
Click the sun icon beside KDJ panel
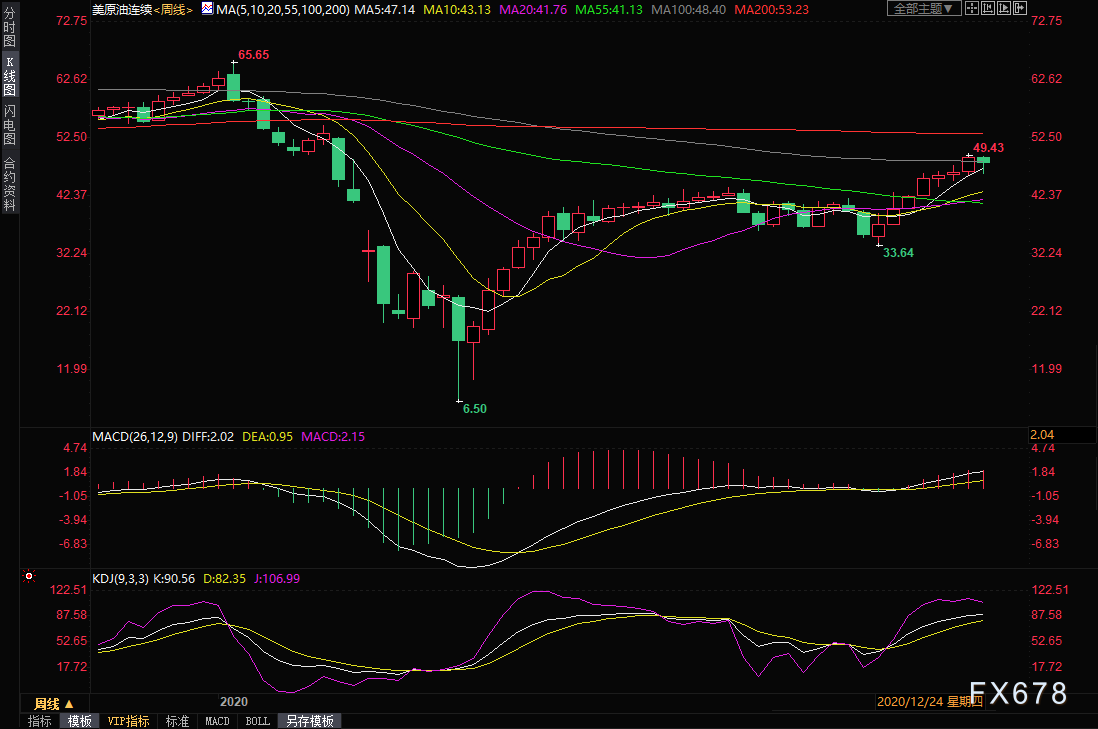[29, 576]
